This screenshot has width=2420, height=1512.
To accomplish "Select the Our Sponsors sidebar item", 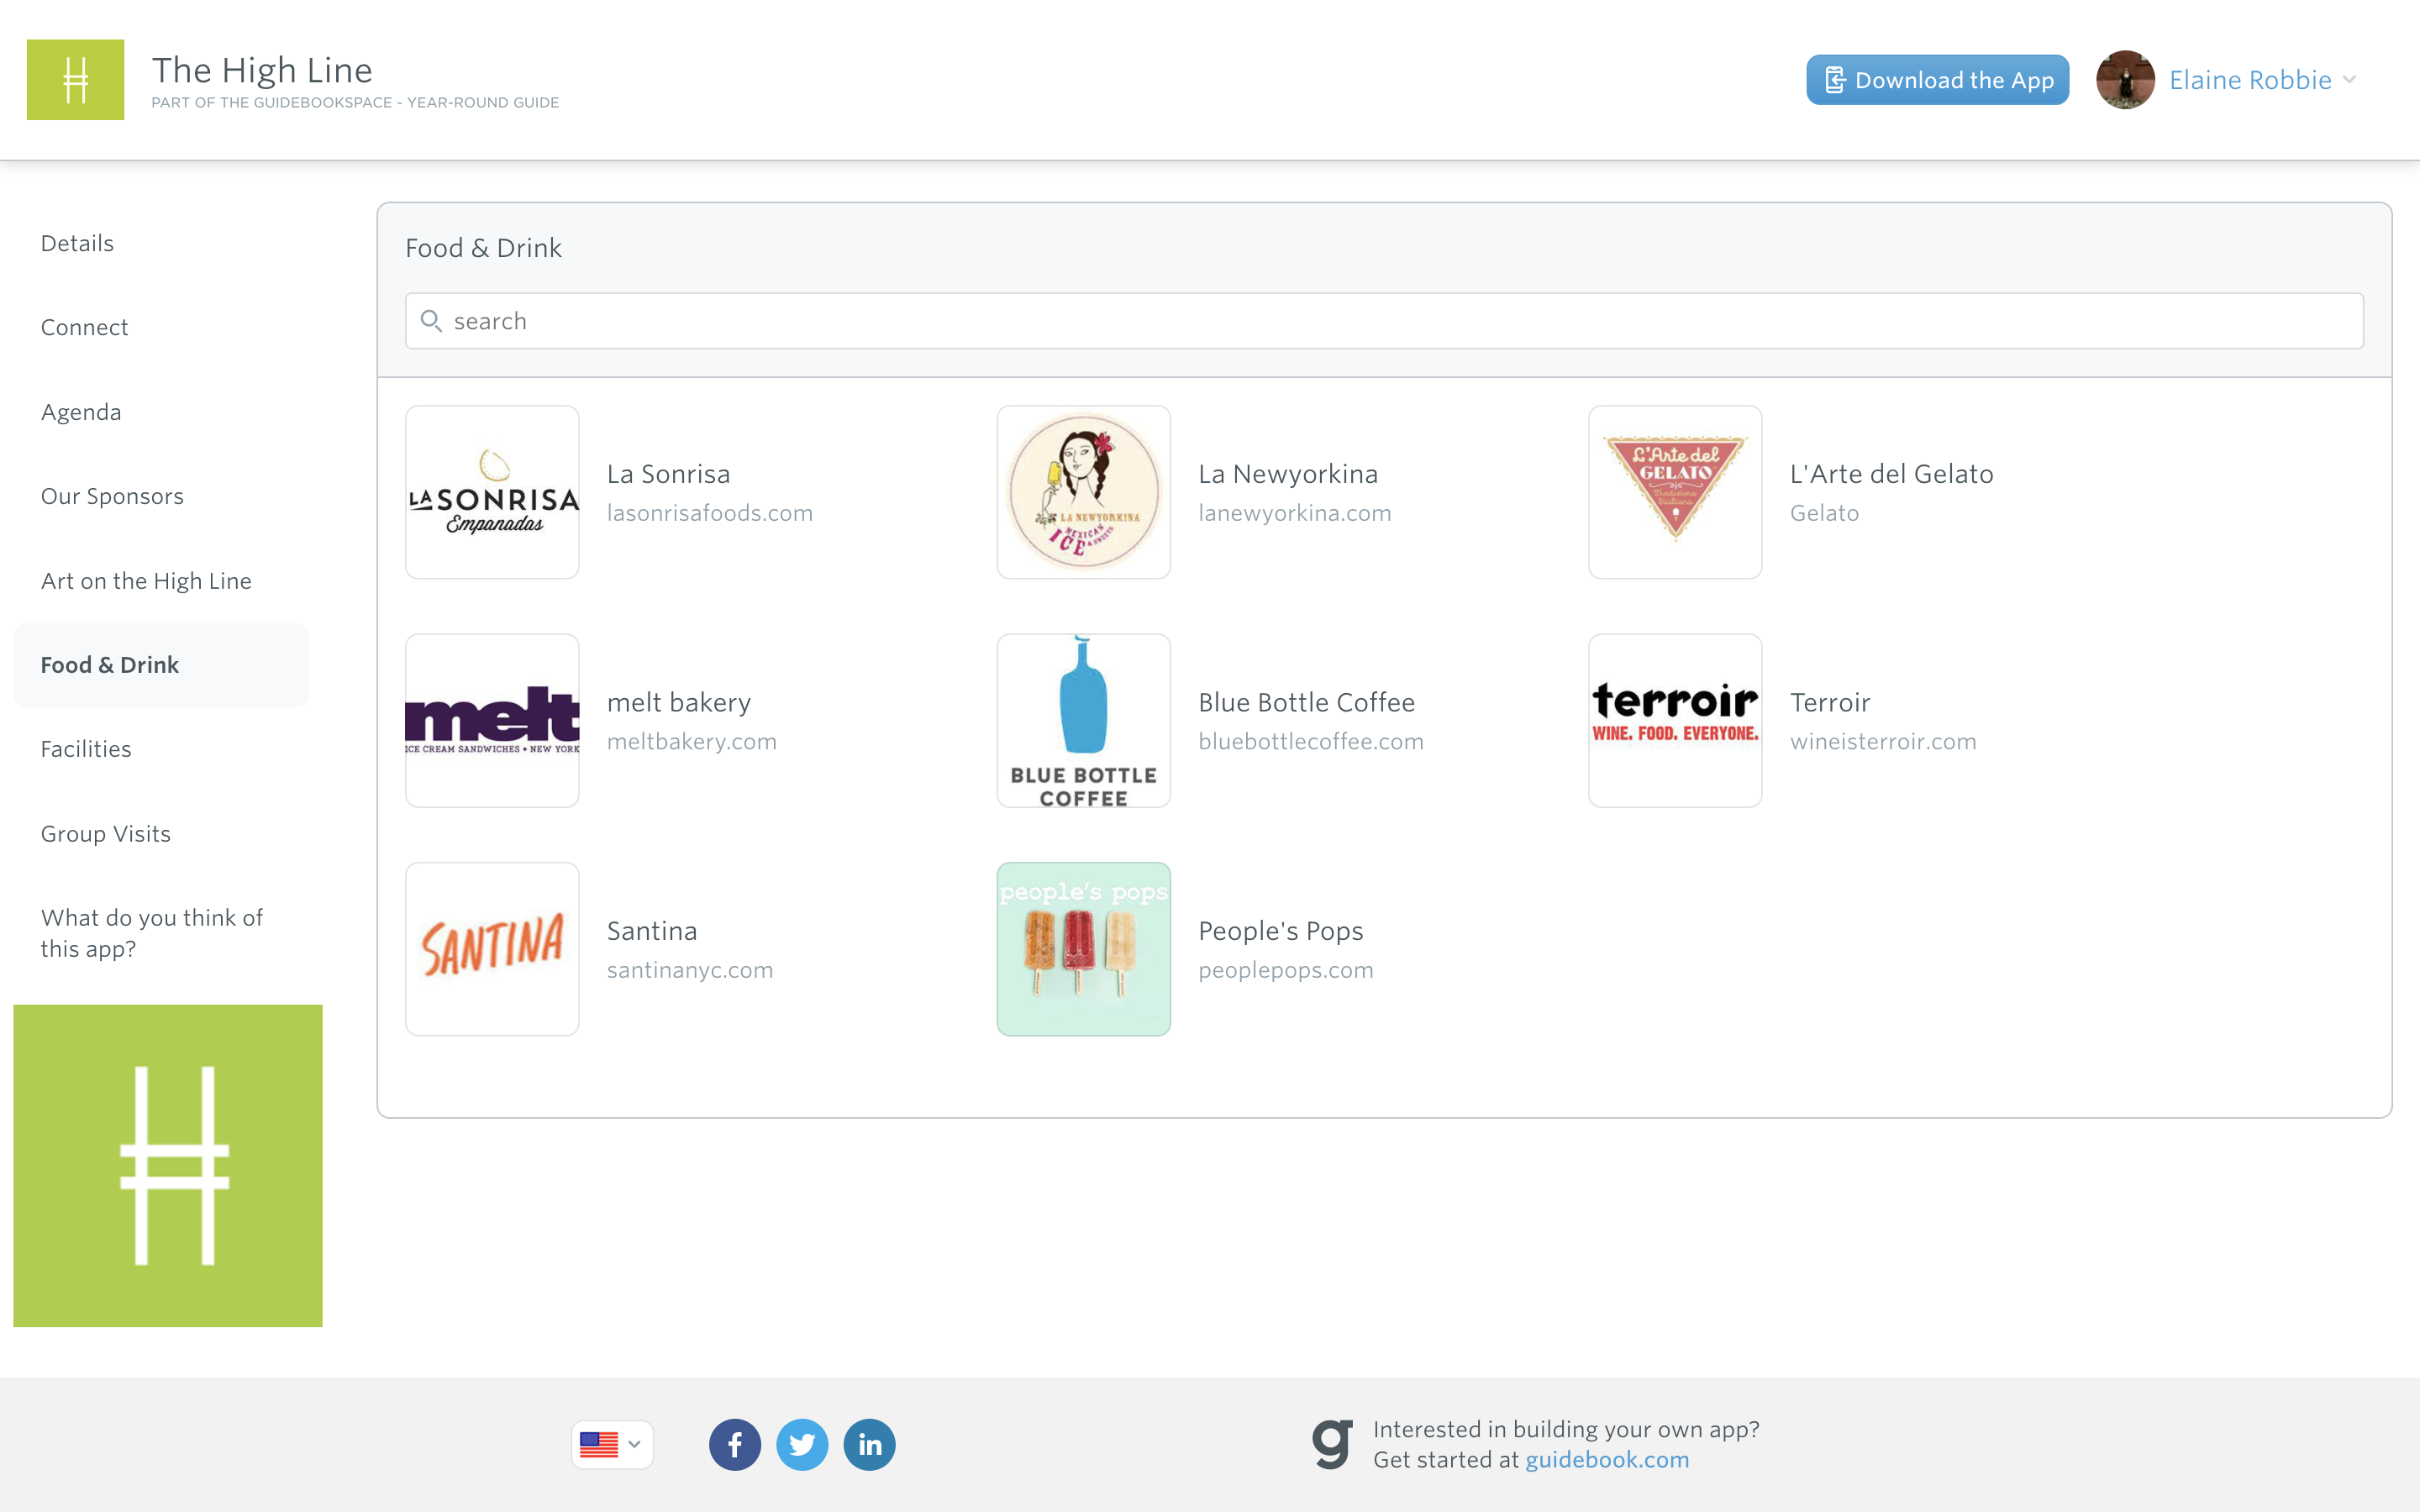I will (112, 495).
